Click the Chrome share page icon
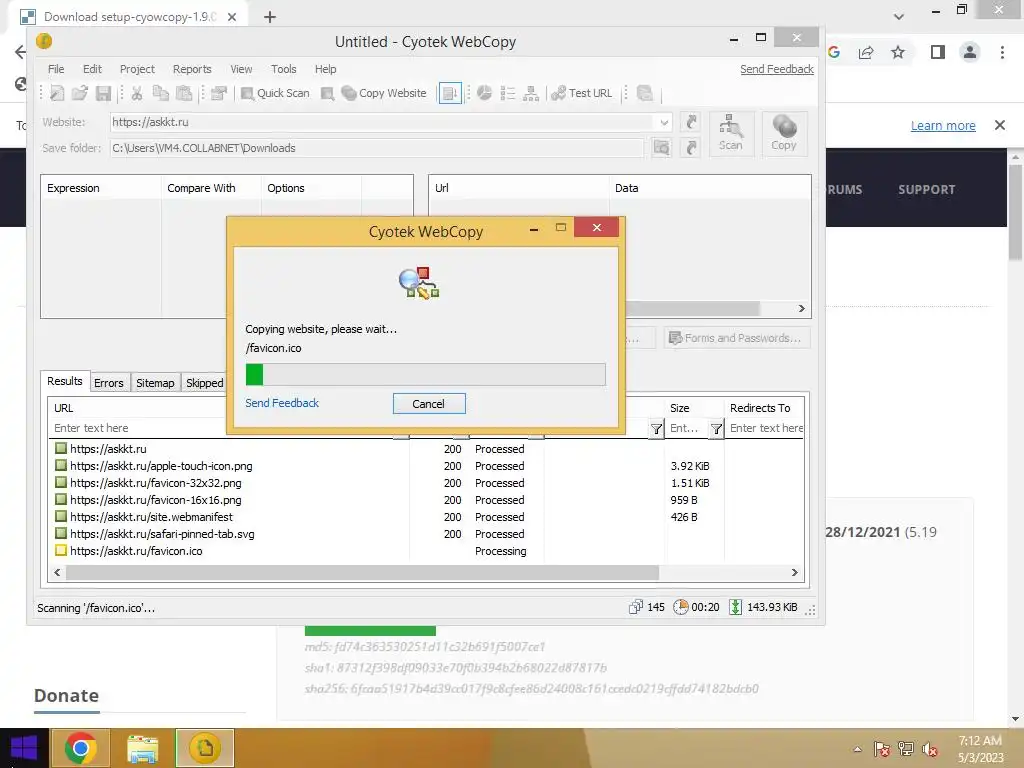Screen dimensions: 1024x768 866,52
